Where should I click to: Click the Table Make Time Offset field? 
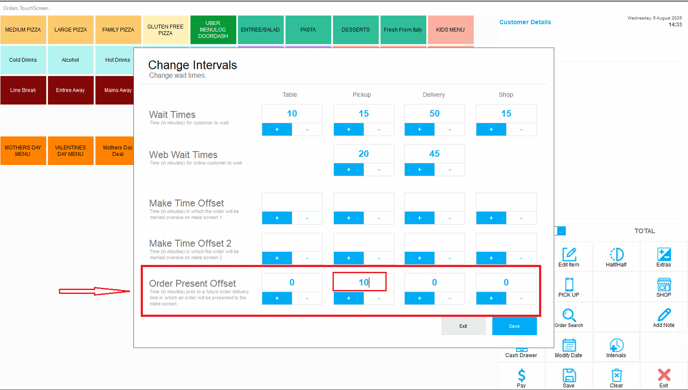pyautogui.click(x=292, y=202)
